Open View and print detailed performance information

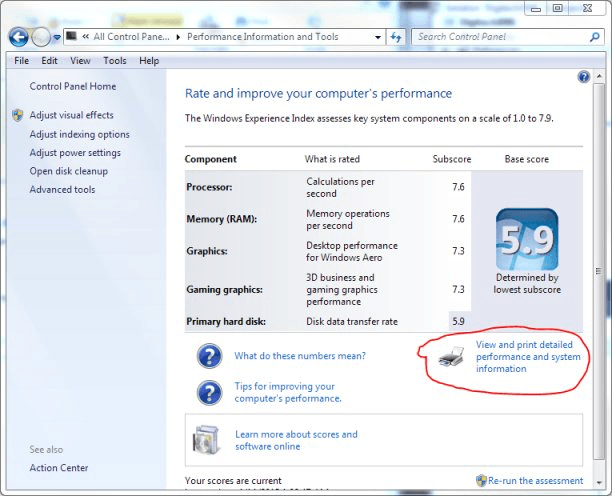[x=528, y=357]
